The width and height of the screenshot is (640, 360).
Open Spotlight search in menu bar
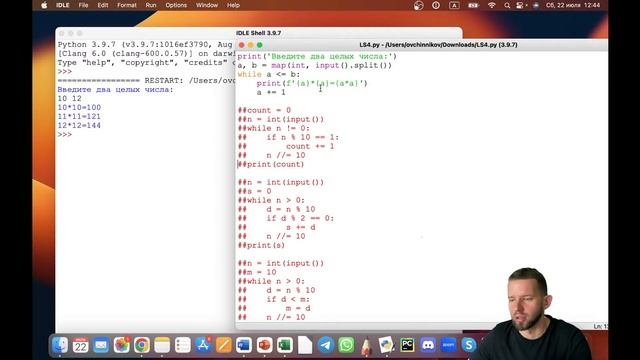coord(507,5)
